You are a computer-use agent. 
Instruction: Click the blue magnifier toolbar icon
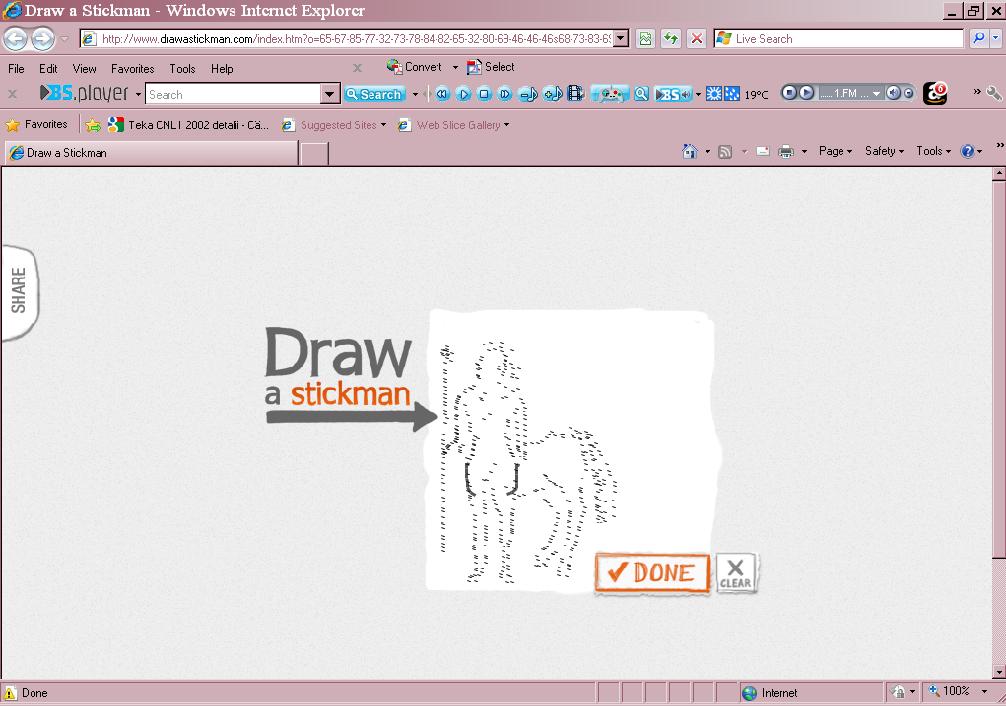(641, 94)
